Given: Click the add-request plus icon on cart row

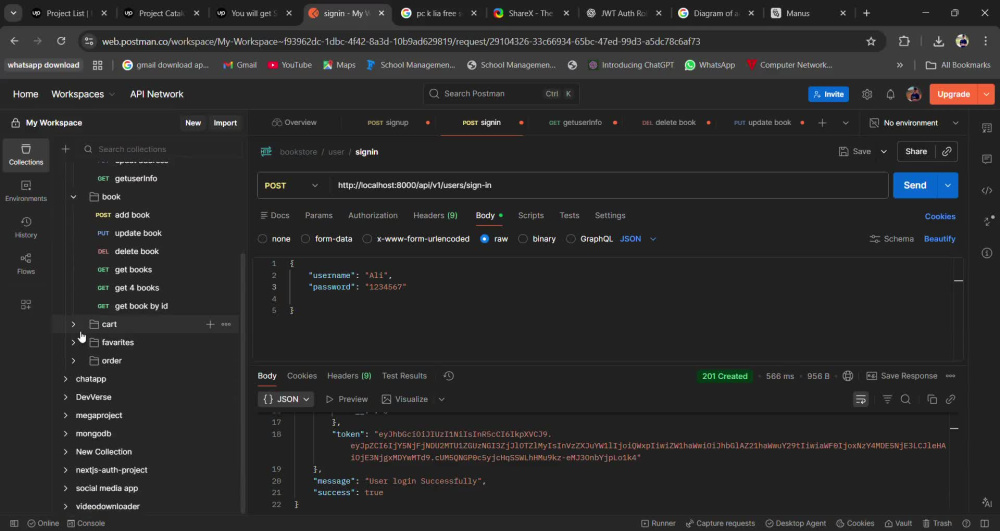Looking at the screenshot, I should [210, 324].
